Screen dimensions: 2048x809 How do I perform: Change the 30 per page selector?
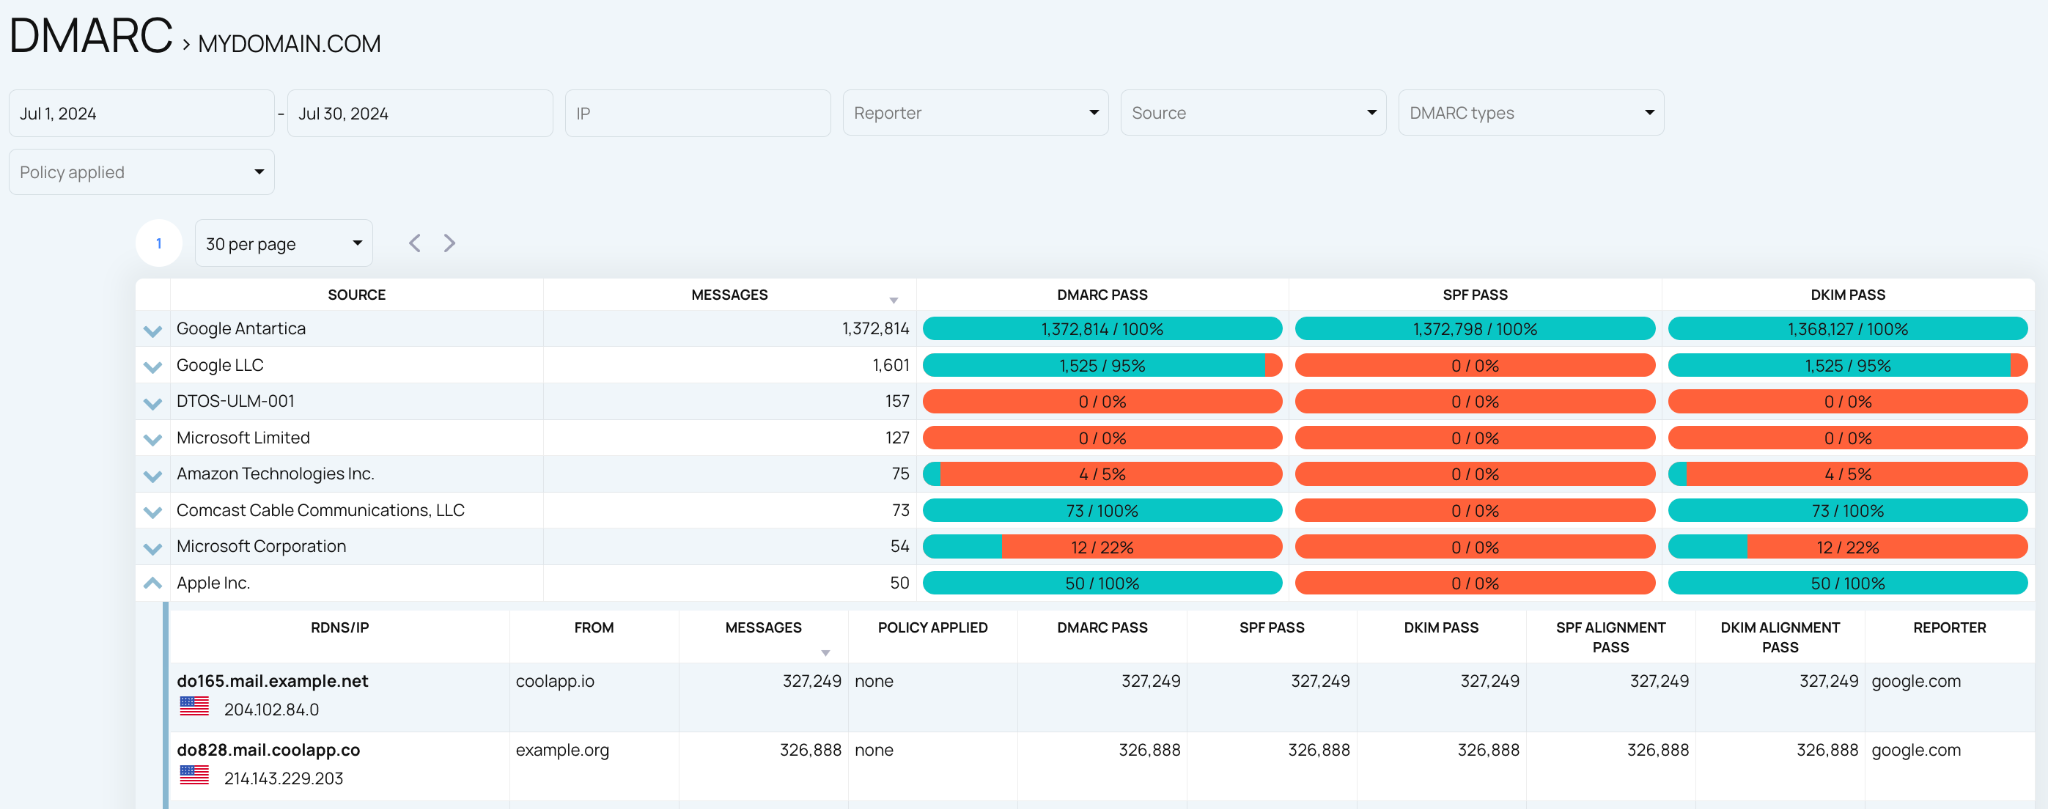click(284, 243)
